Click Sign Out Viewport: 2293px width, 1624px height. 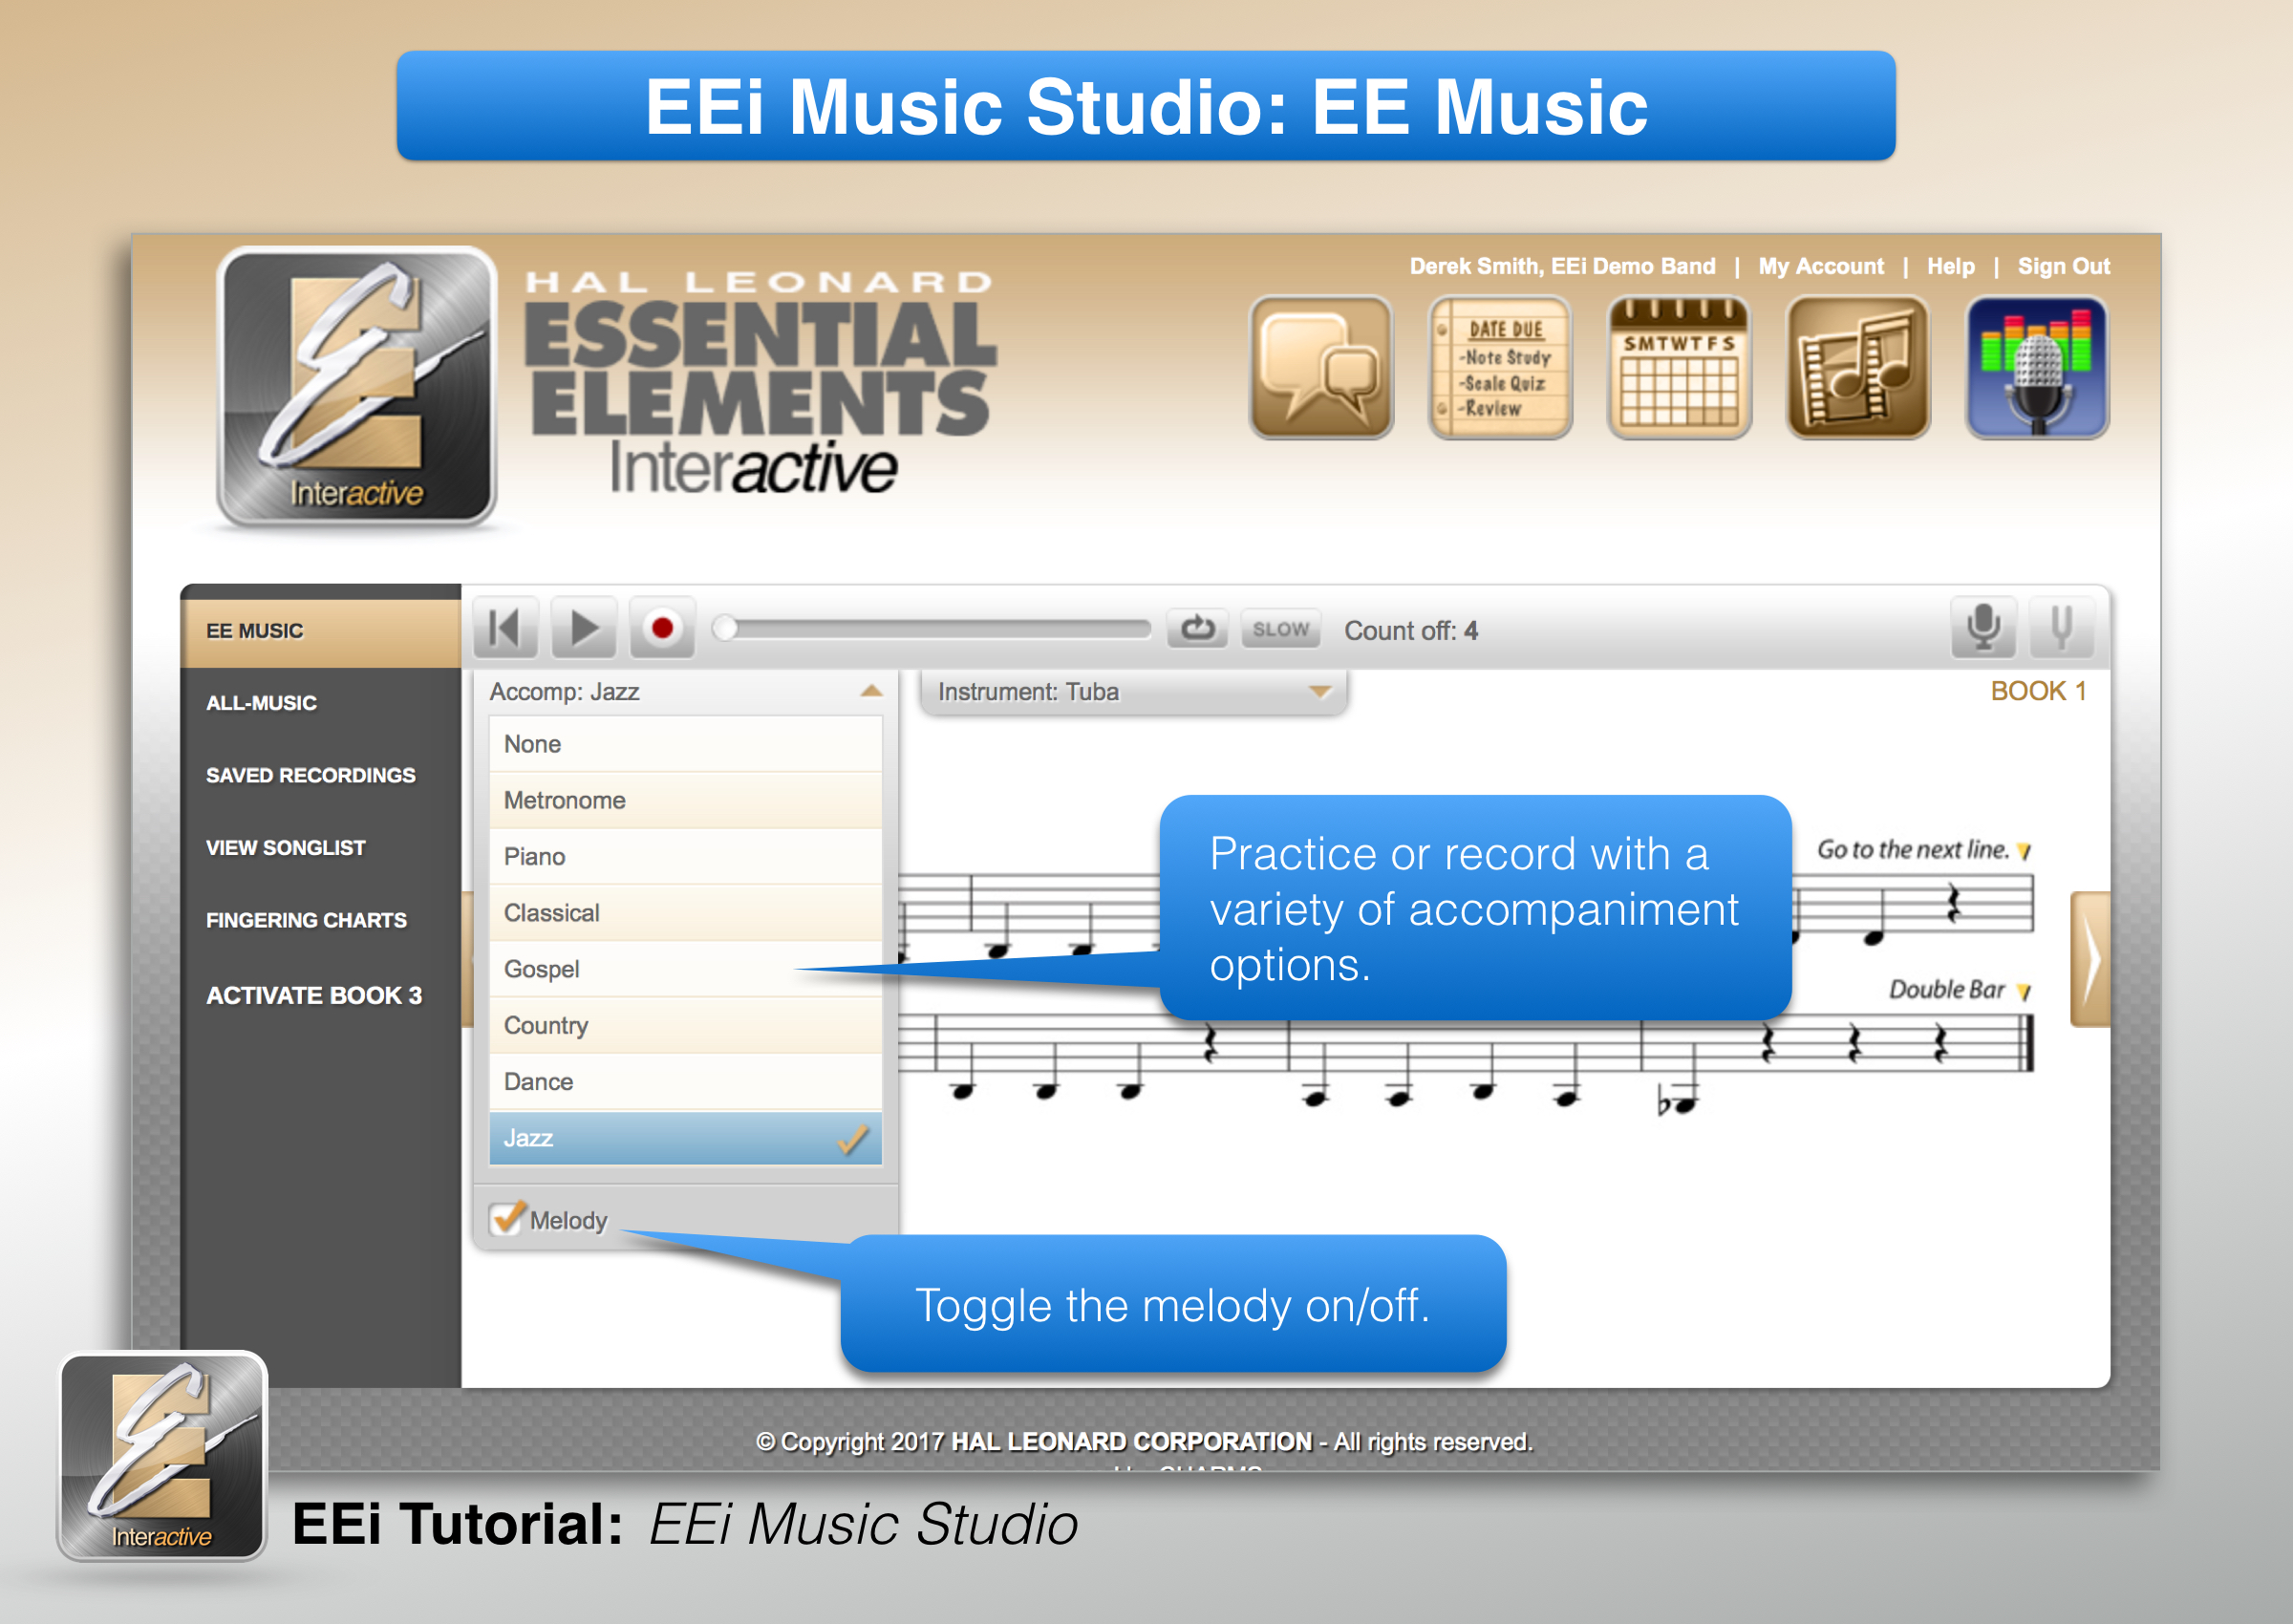click(2064, 266)
